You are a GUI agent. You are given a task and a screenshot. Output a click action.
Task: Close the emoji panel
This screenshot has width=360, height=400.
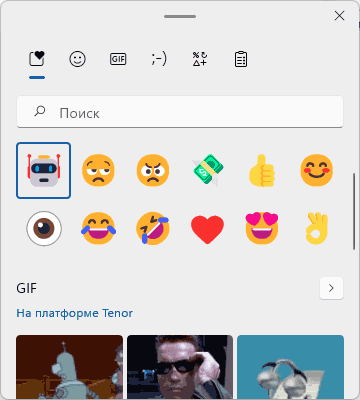[339, 16]
